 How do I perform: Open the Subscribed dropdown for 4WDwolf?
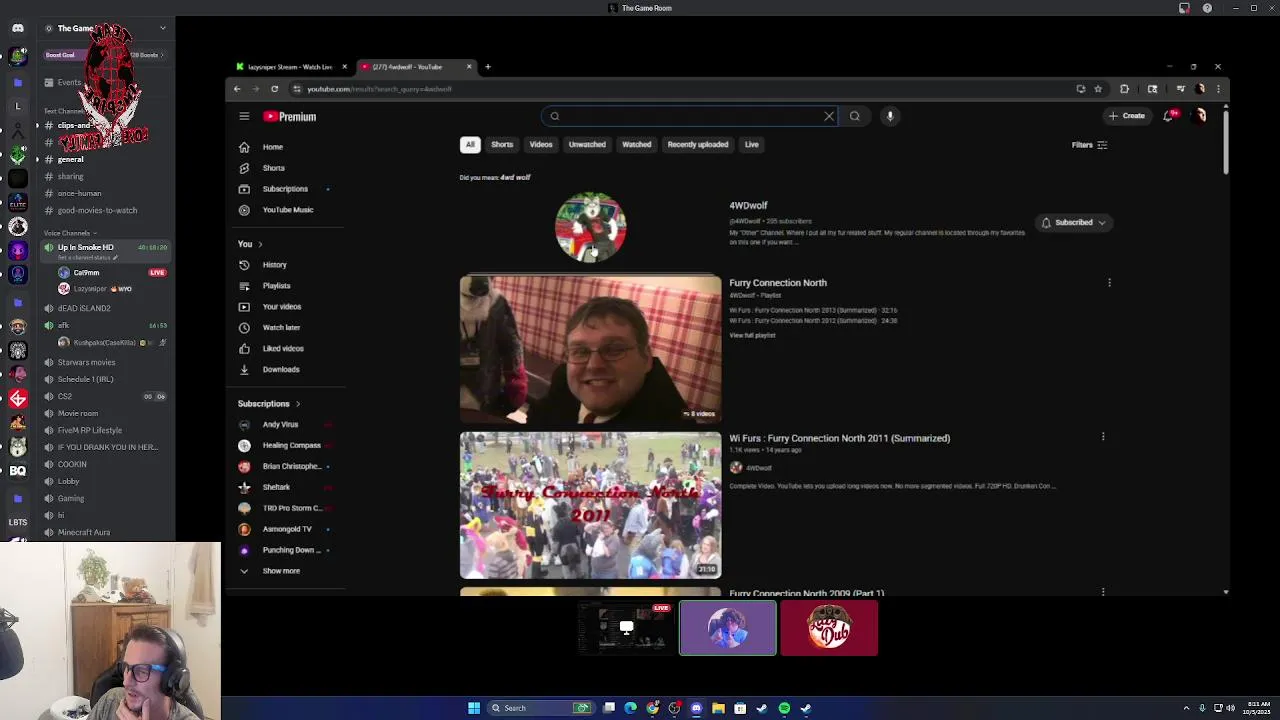coord(1074,223)
